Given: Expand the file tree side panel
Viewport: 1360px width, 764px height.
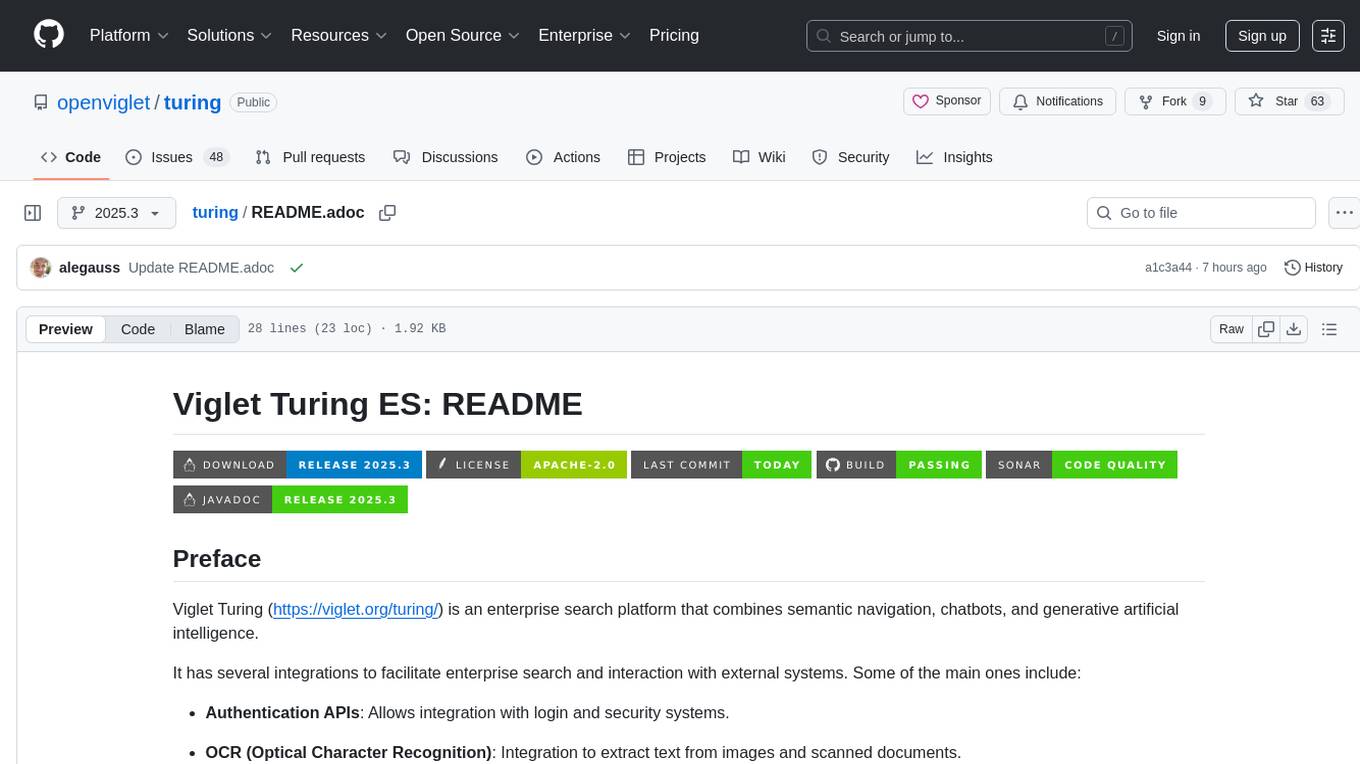Looking at the screenshot, I should (x=33, y=213).
